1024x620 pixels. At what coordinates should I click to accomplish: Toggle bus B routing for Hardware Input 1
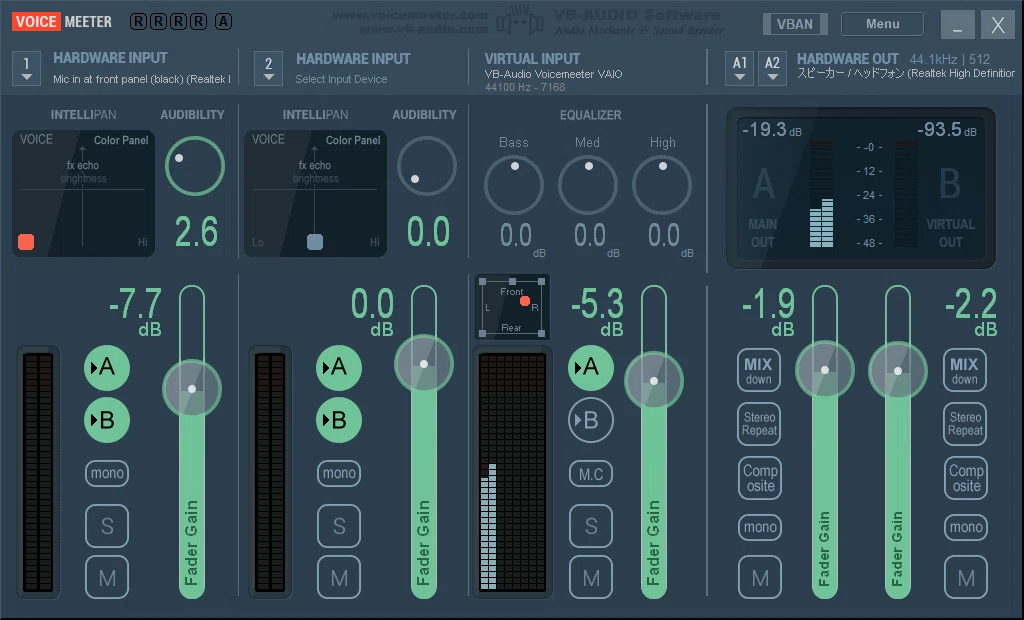[x=106, y=420]
